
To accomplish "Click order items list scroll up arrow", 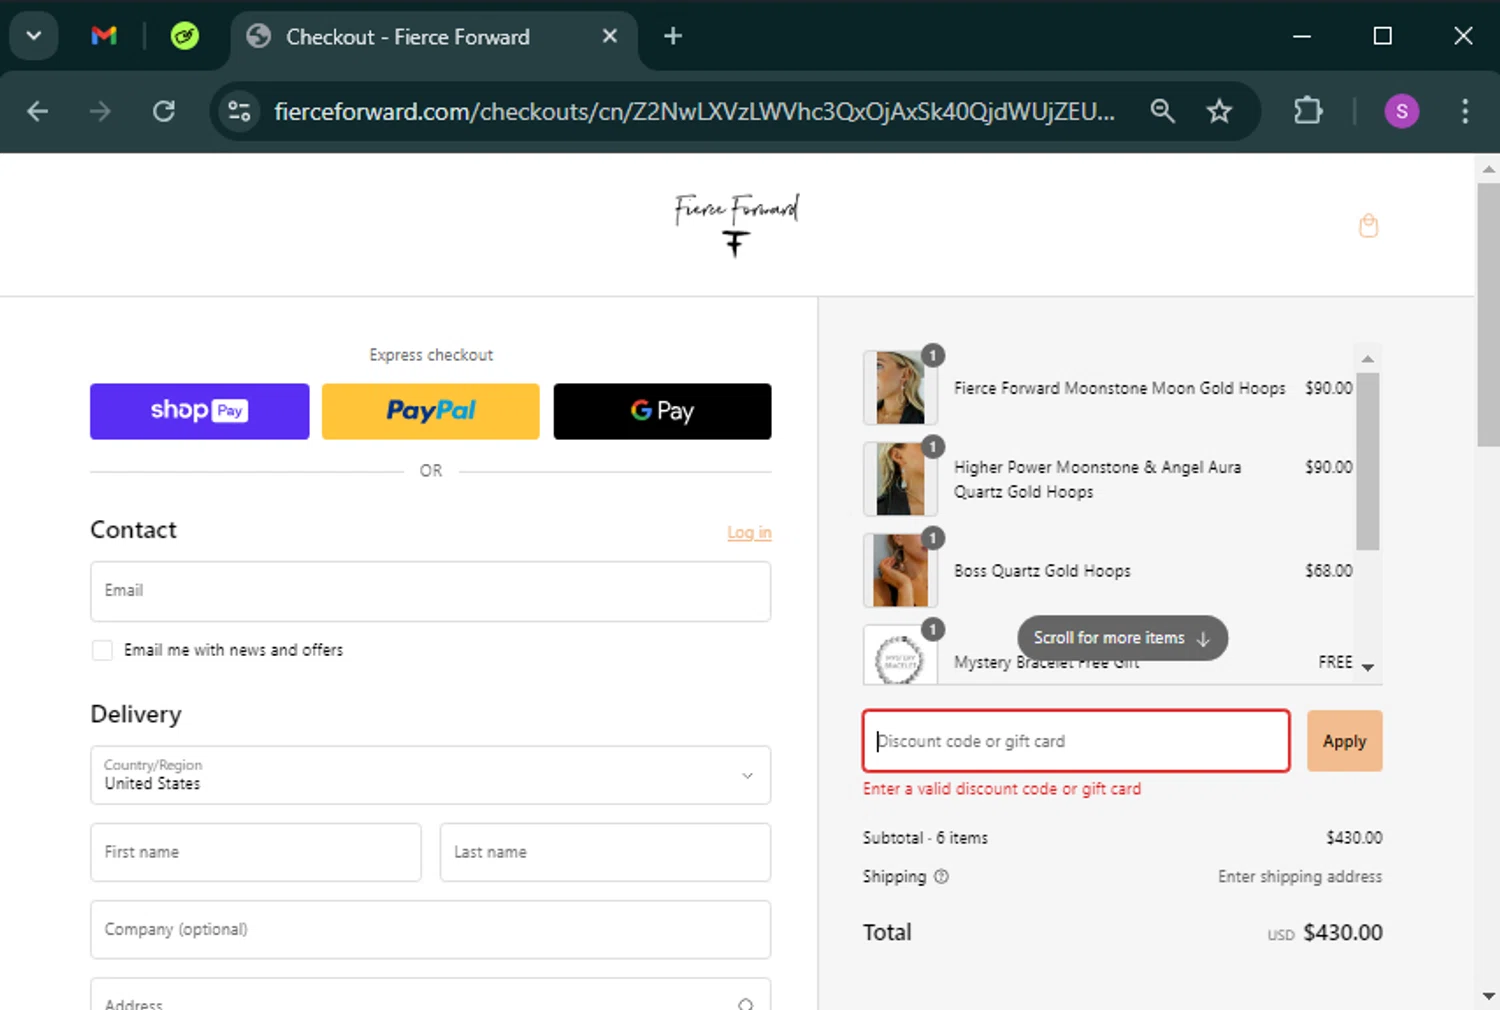I will tap(1368, 358).
